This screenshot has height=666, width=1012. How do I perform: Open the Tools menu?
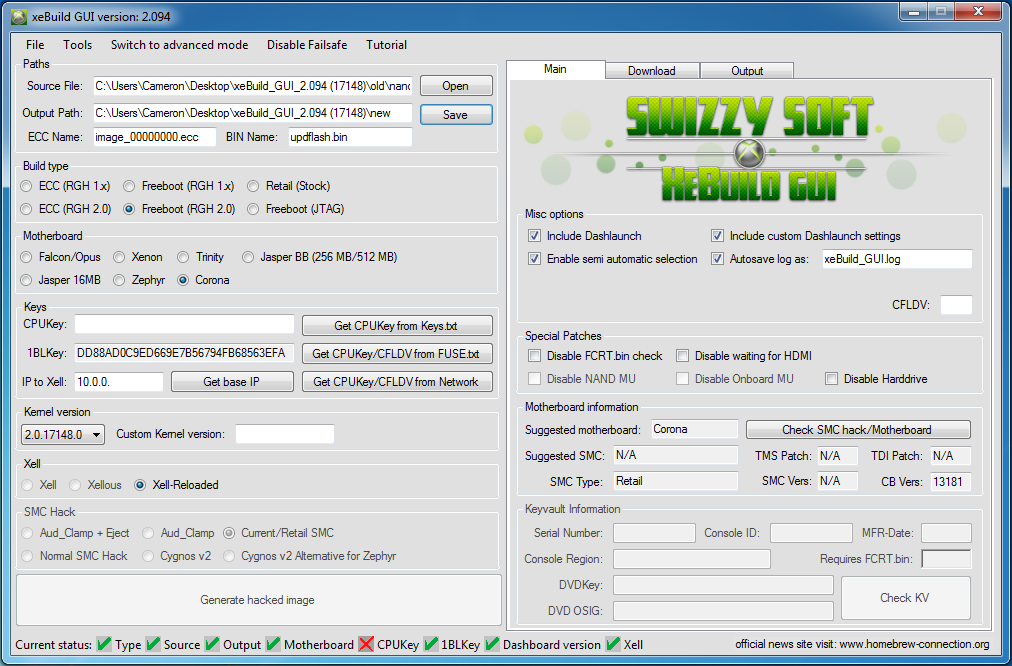pyautogui.click(x=77, y=45)
